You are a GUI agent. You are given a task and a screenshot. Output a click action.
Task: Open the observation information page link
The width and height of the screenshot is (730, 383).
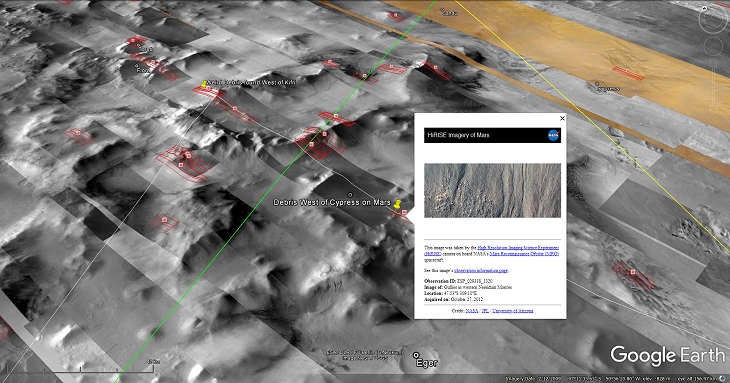(x=481, y=270)
